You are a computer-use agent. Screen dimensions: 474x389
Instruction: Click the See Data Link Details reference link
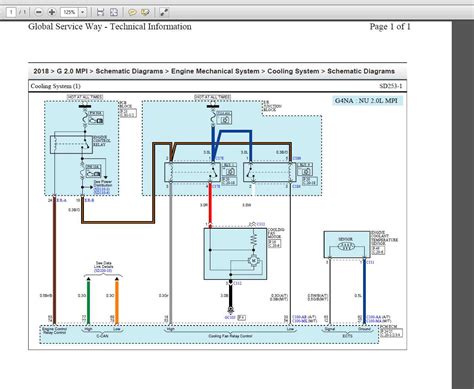(x=103, y=267)
